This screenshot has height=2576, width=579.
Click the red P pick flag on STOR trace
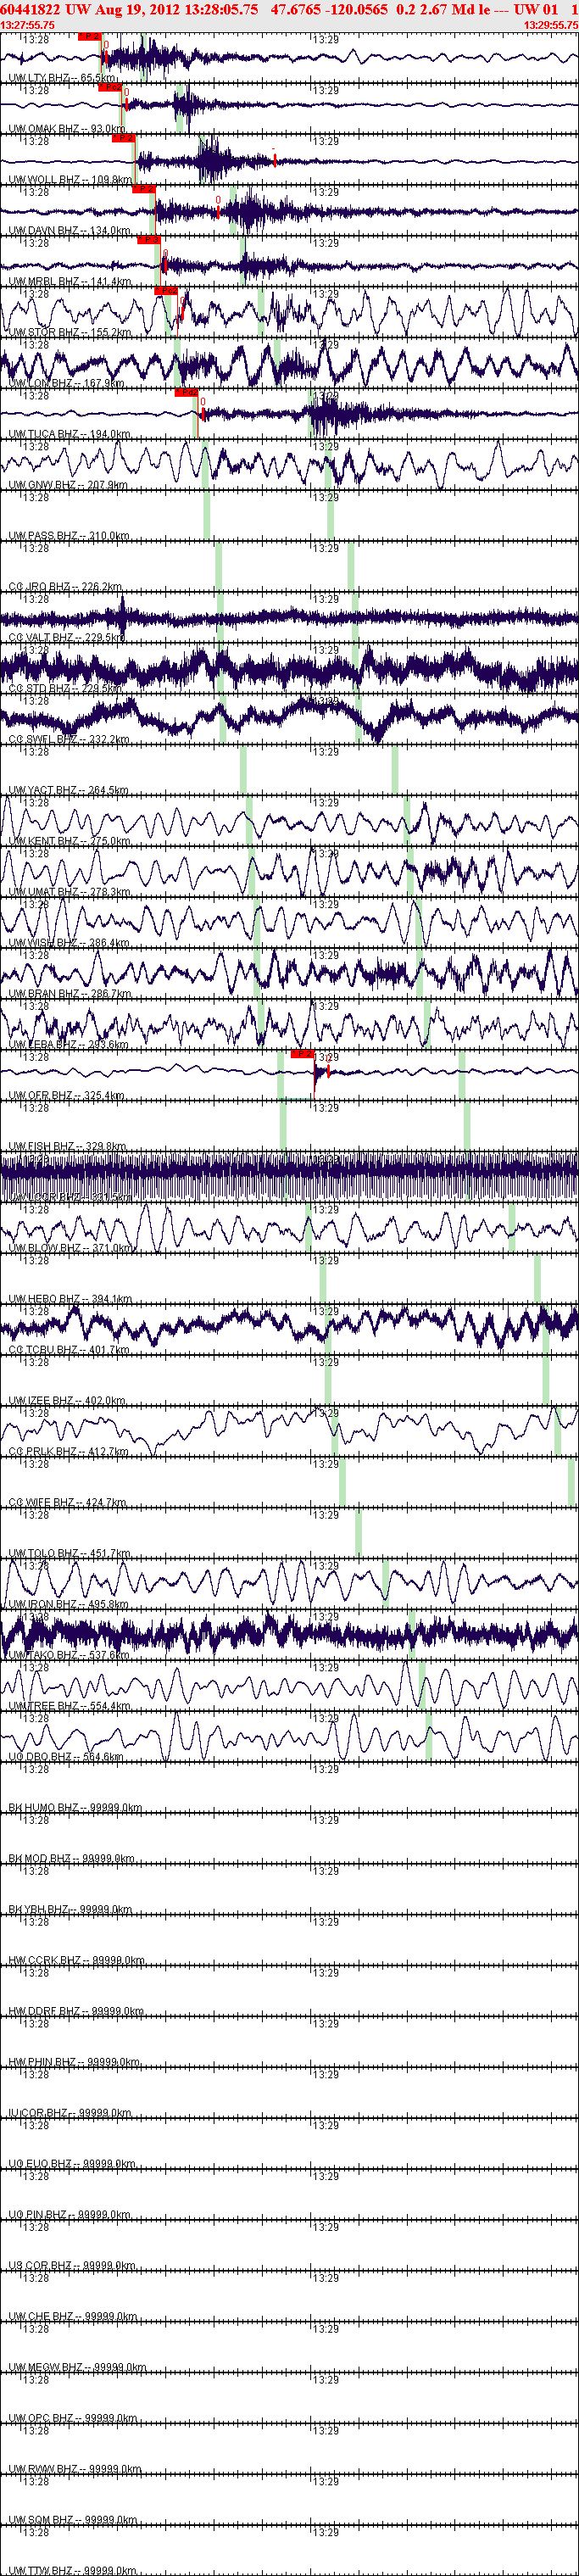click(x=166, y=290)
